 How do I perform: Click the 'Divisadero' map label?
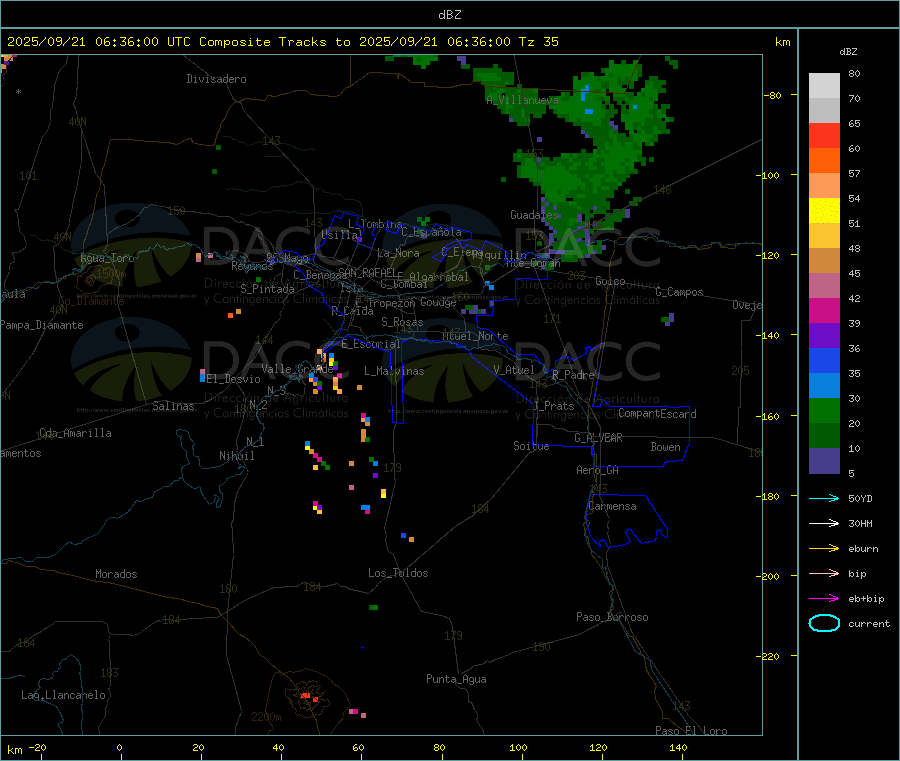coord(216,79)
